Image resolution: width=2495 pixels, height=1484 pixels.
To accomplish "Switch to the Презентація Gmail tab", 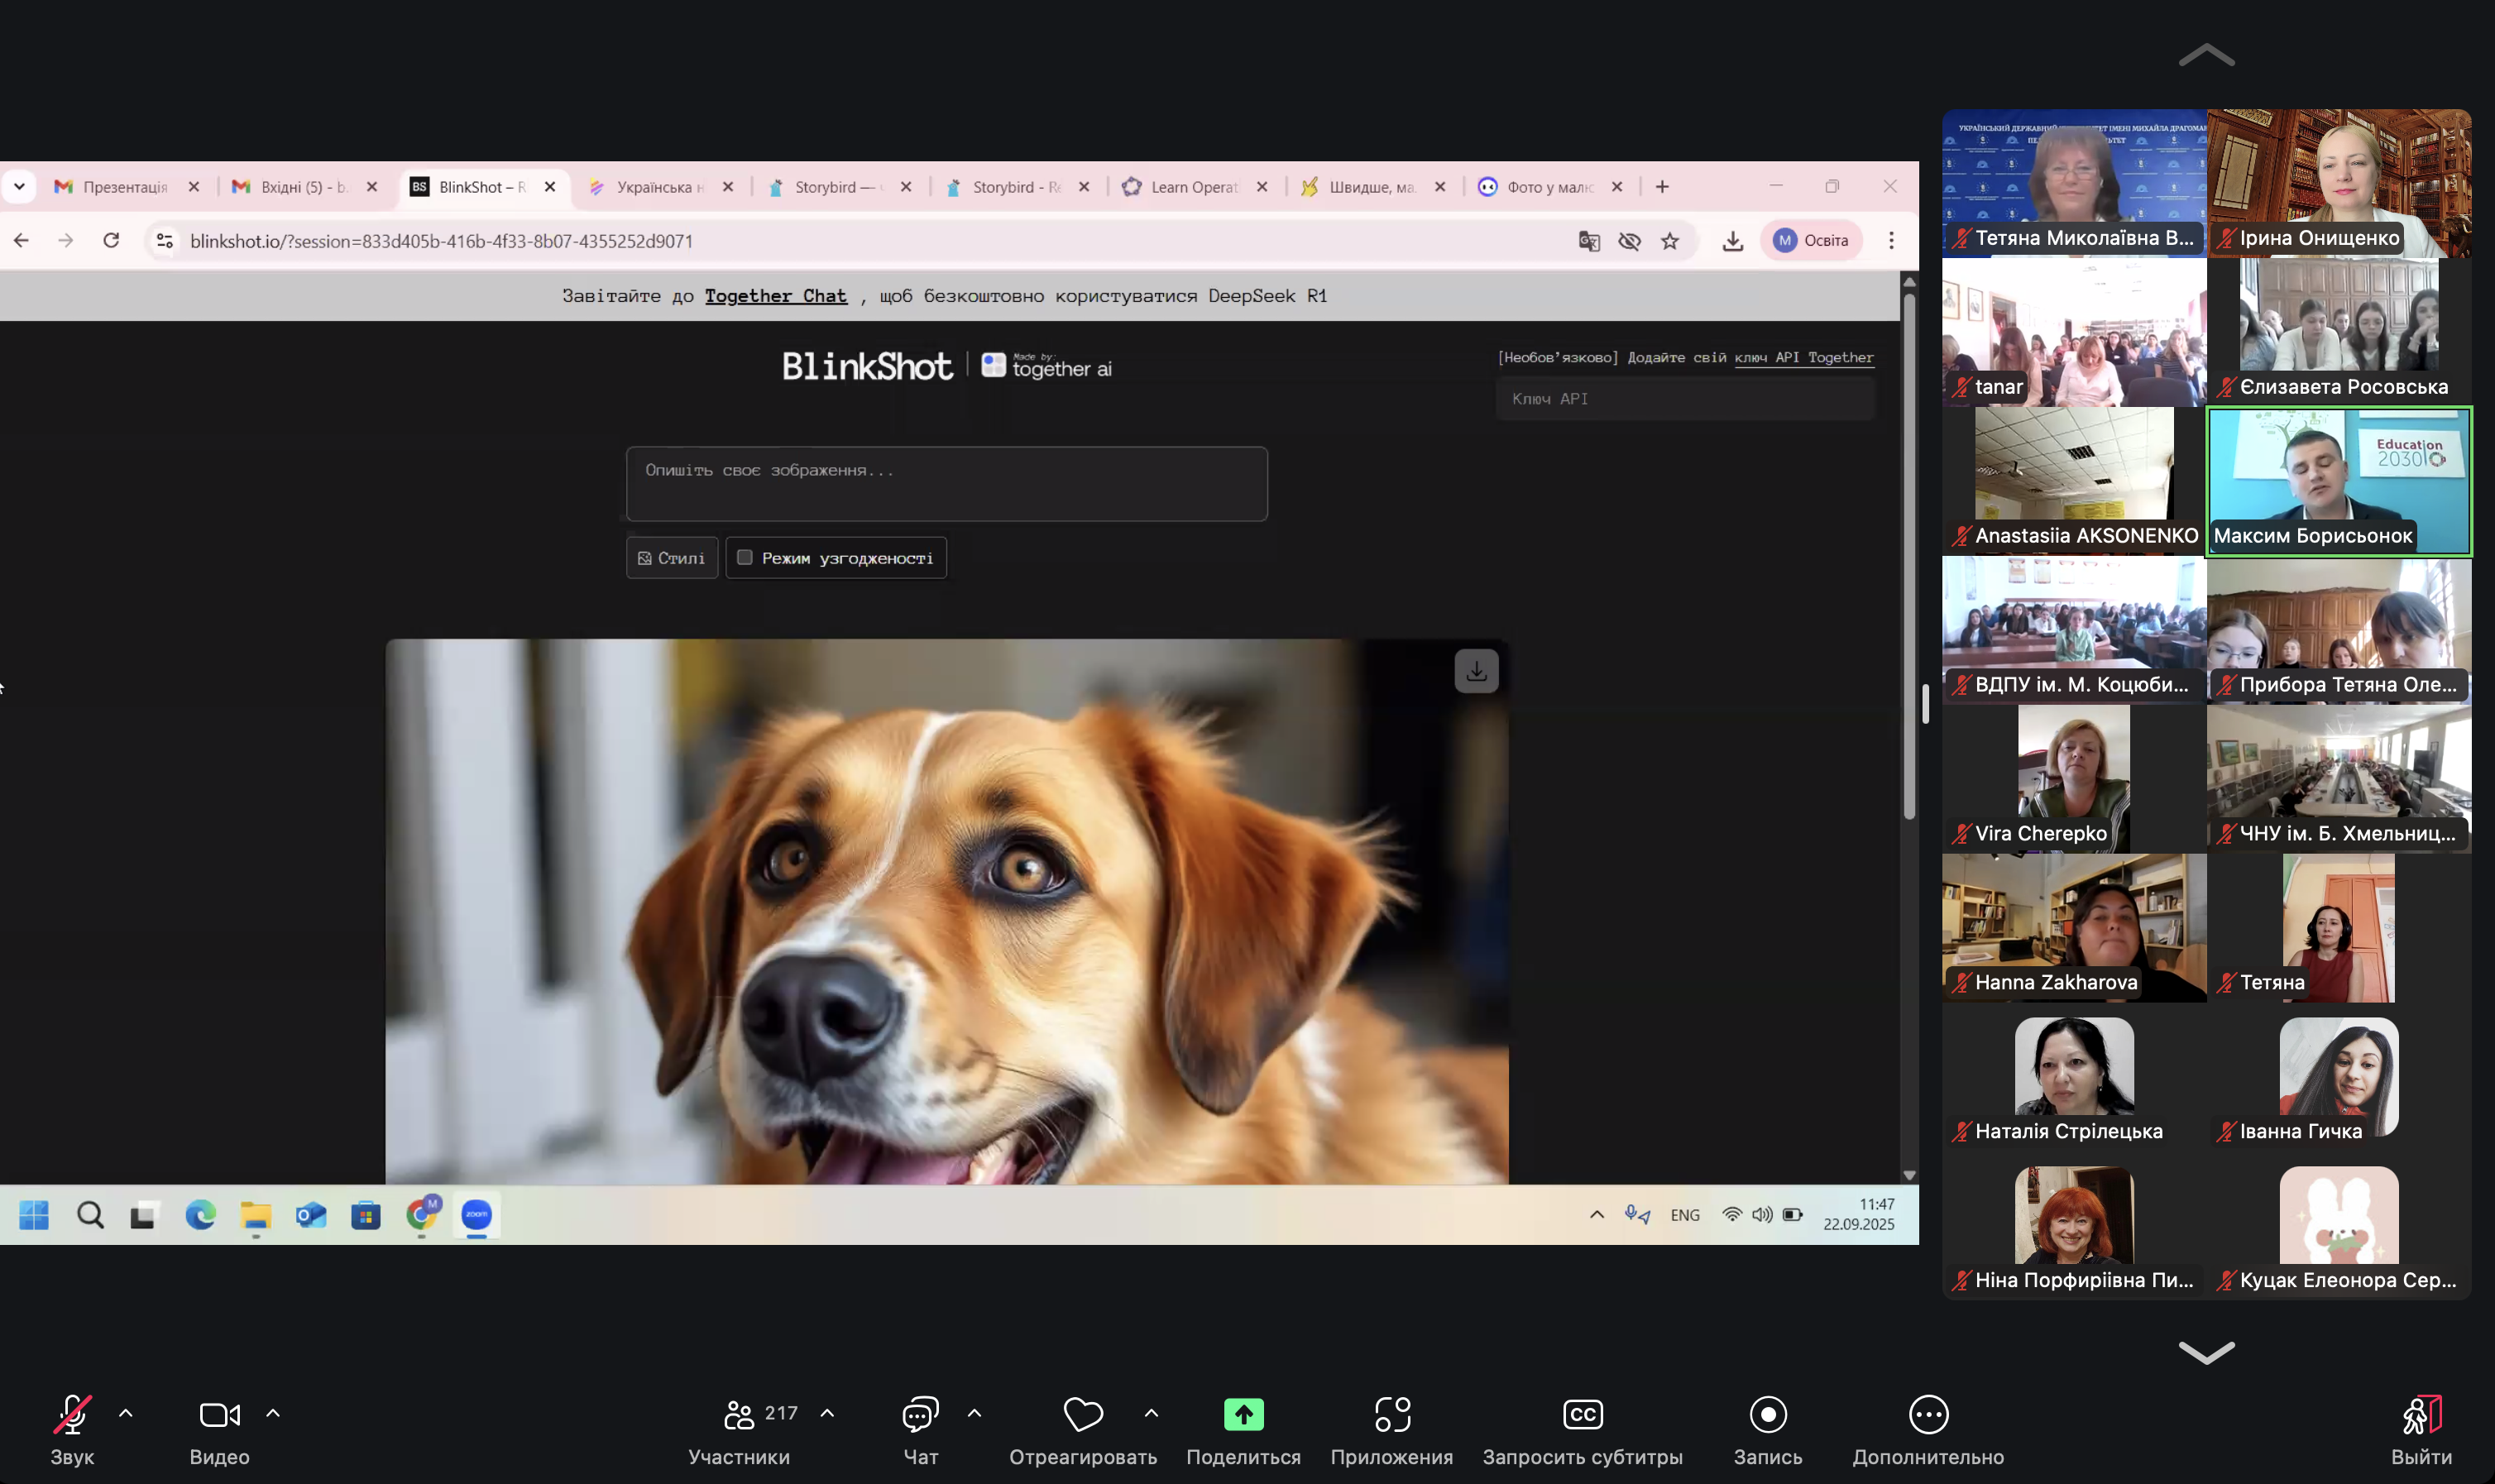I will point(124,187).
